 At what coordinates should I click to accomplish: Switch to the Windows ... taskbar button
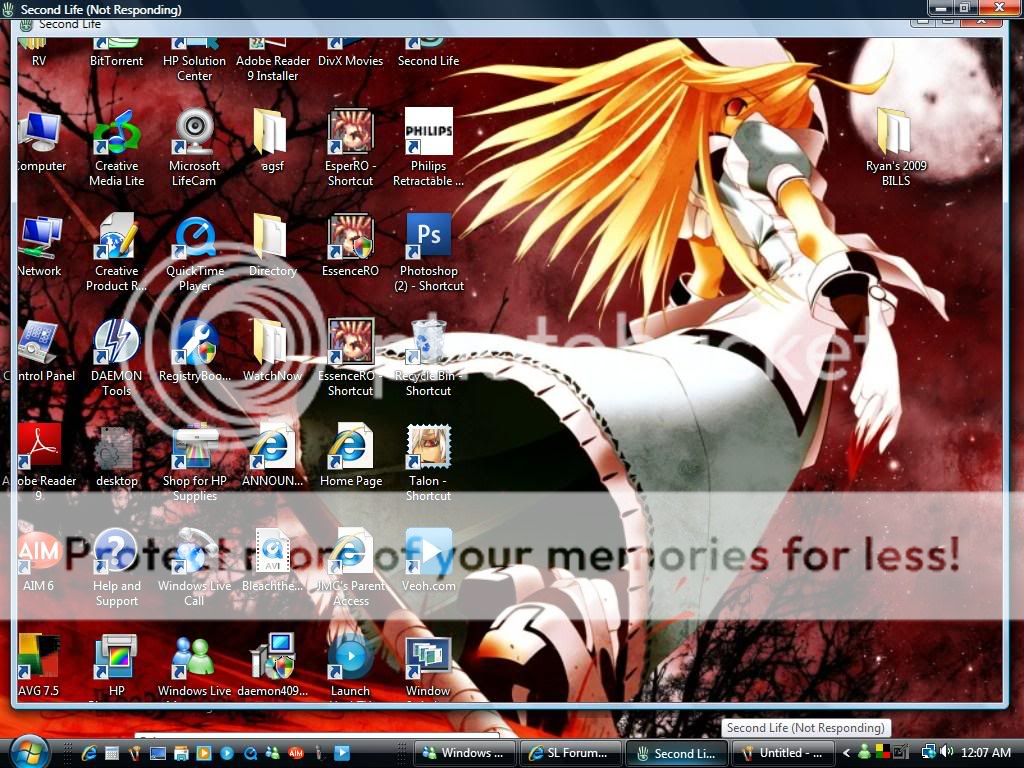464,753
